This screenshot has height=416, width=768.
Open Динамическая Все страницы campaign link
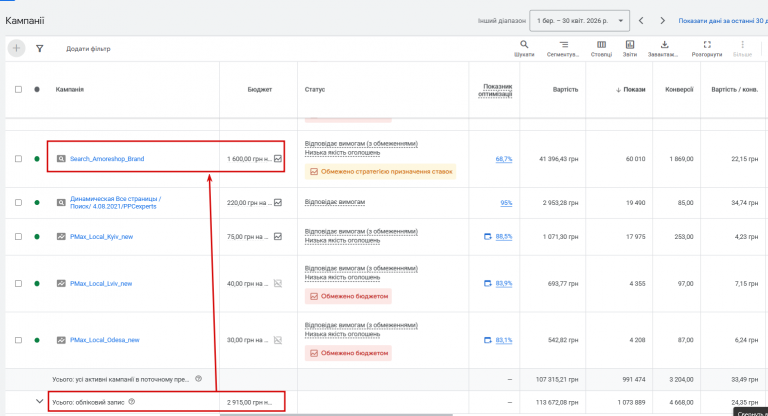tap(116, 202)
